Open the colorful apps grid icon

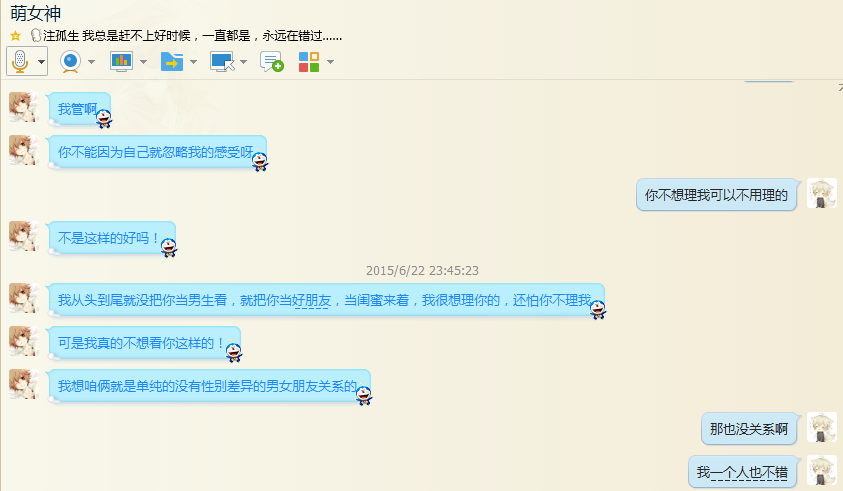309,62
